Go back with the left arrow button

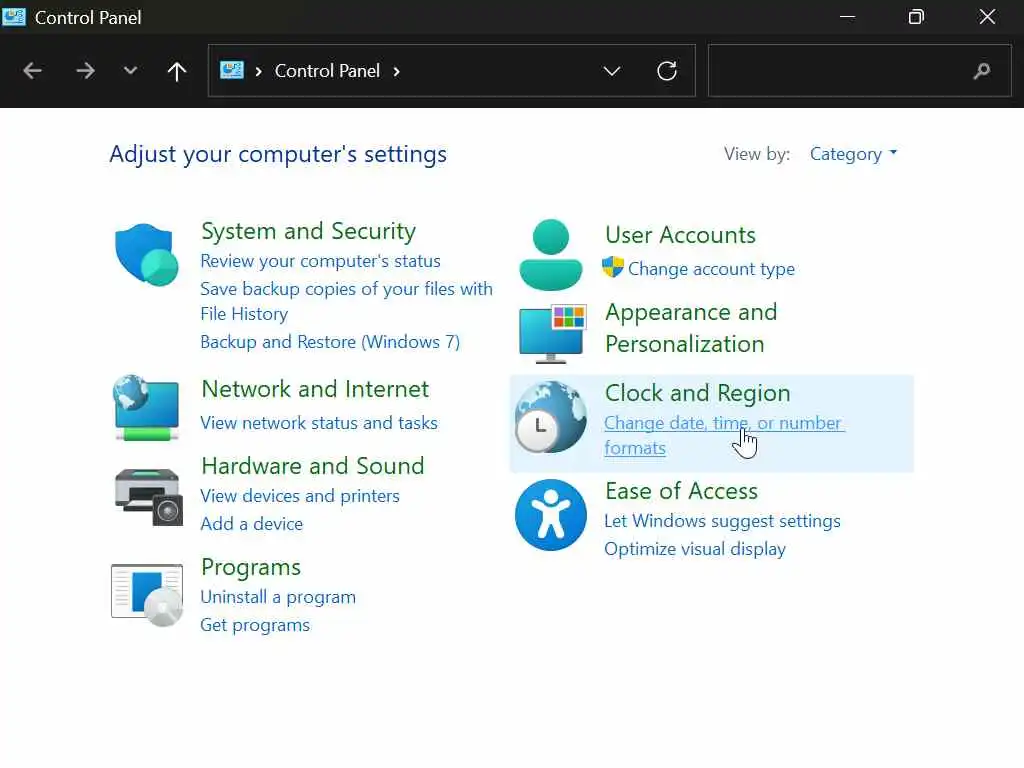[32, 71]
